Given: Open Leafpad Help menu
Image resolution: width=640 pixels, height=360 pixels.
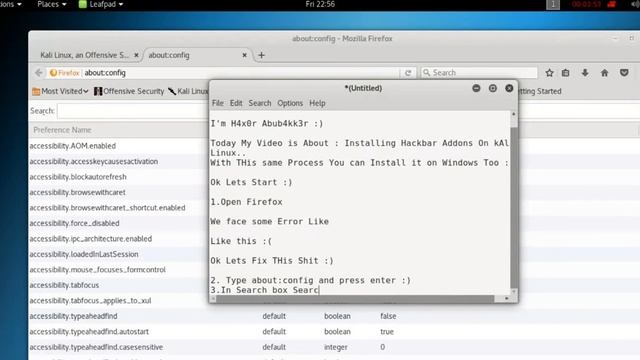Looking at the screenshot, I should point(317,103).
